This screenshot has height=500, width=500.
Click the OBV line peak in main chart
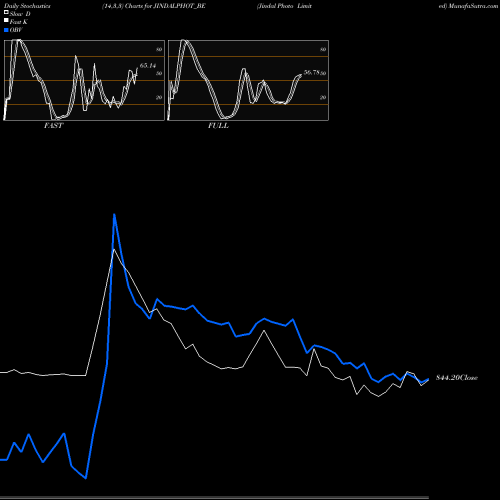(114, 215)
